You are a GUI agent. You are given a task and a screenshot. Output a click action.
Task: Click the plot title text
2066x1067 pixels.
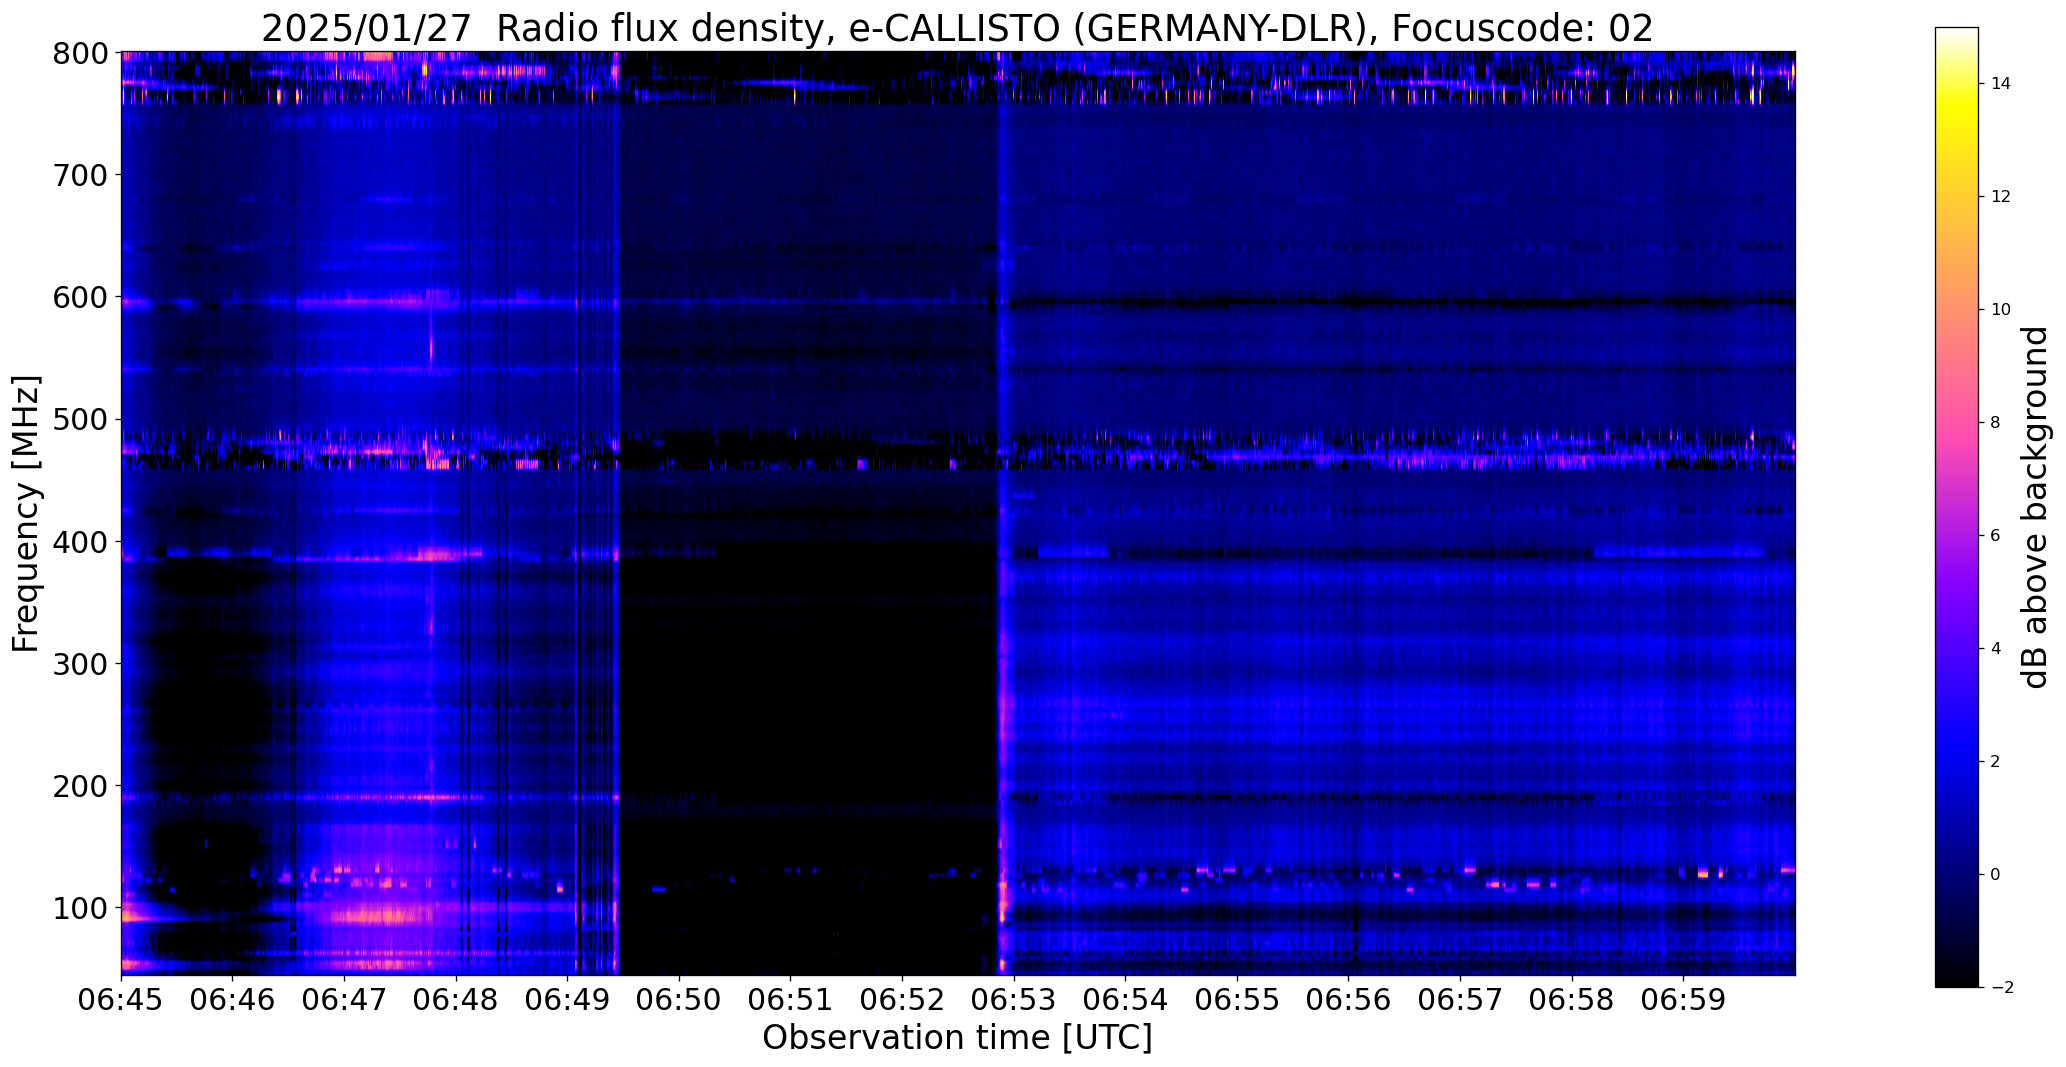(x=957, y=29)
